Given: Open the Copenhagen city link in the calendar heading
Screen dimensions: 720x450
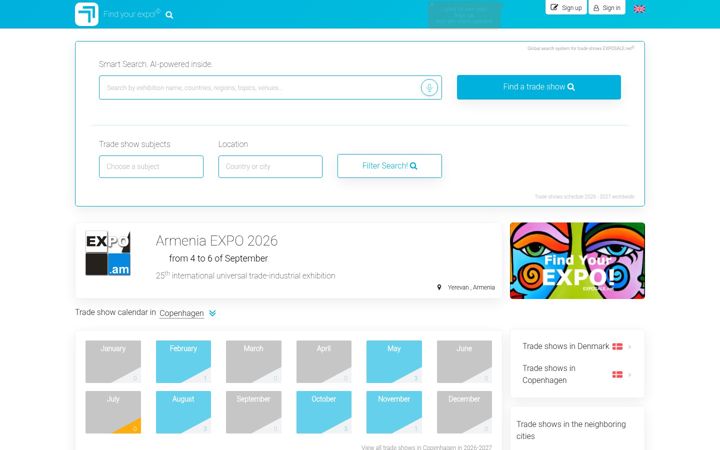Looking at the screenshot, I should coord(181,313).
